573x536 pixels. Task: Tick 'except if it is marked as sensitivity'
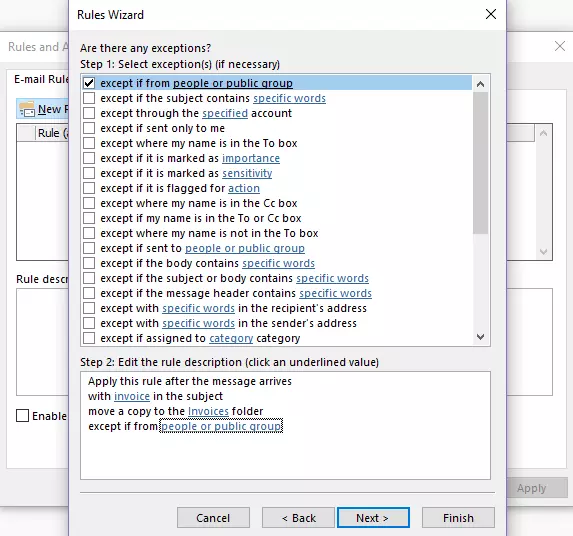[89, 173]
